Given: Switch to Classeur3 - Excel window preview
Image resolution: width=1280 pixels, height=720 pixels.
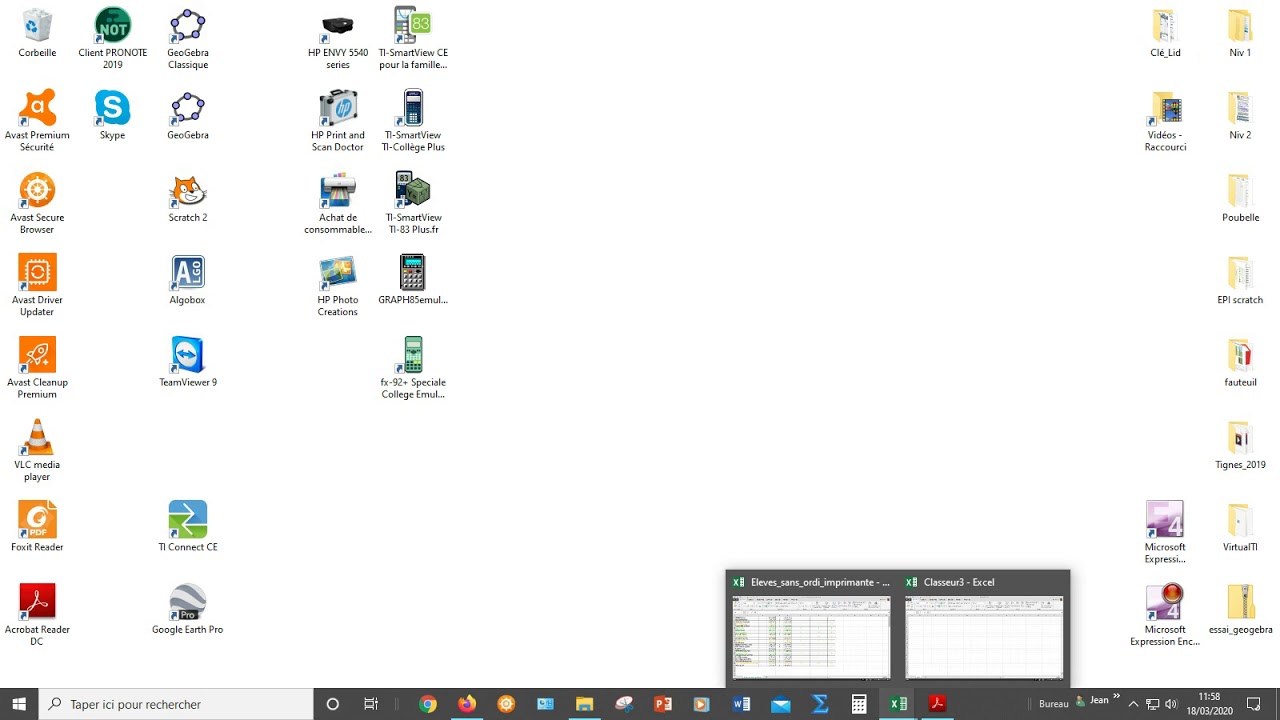Looking at the screenshot, I should pyautogui.click(x=984, y=627).
